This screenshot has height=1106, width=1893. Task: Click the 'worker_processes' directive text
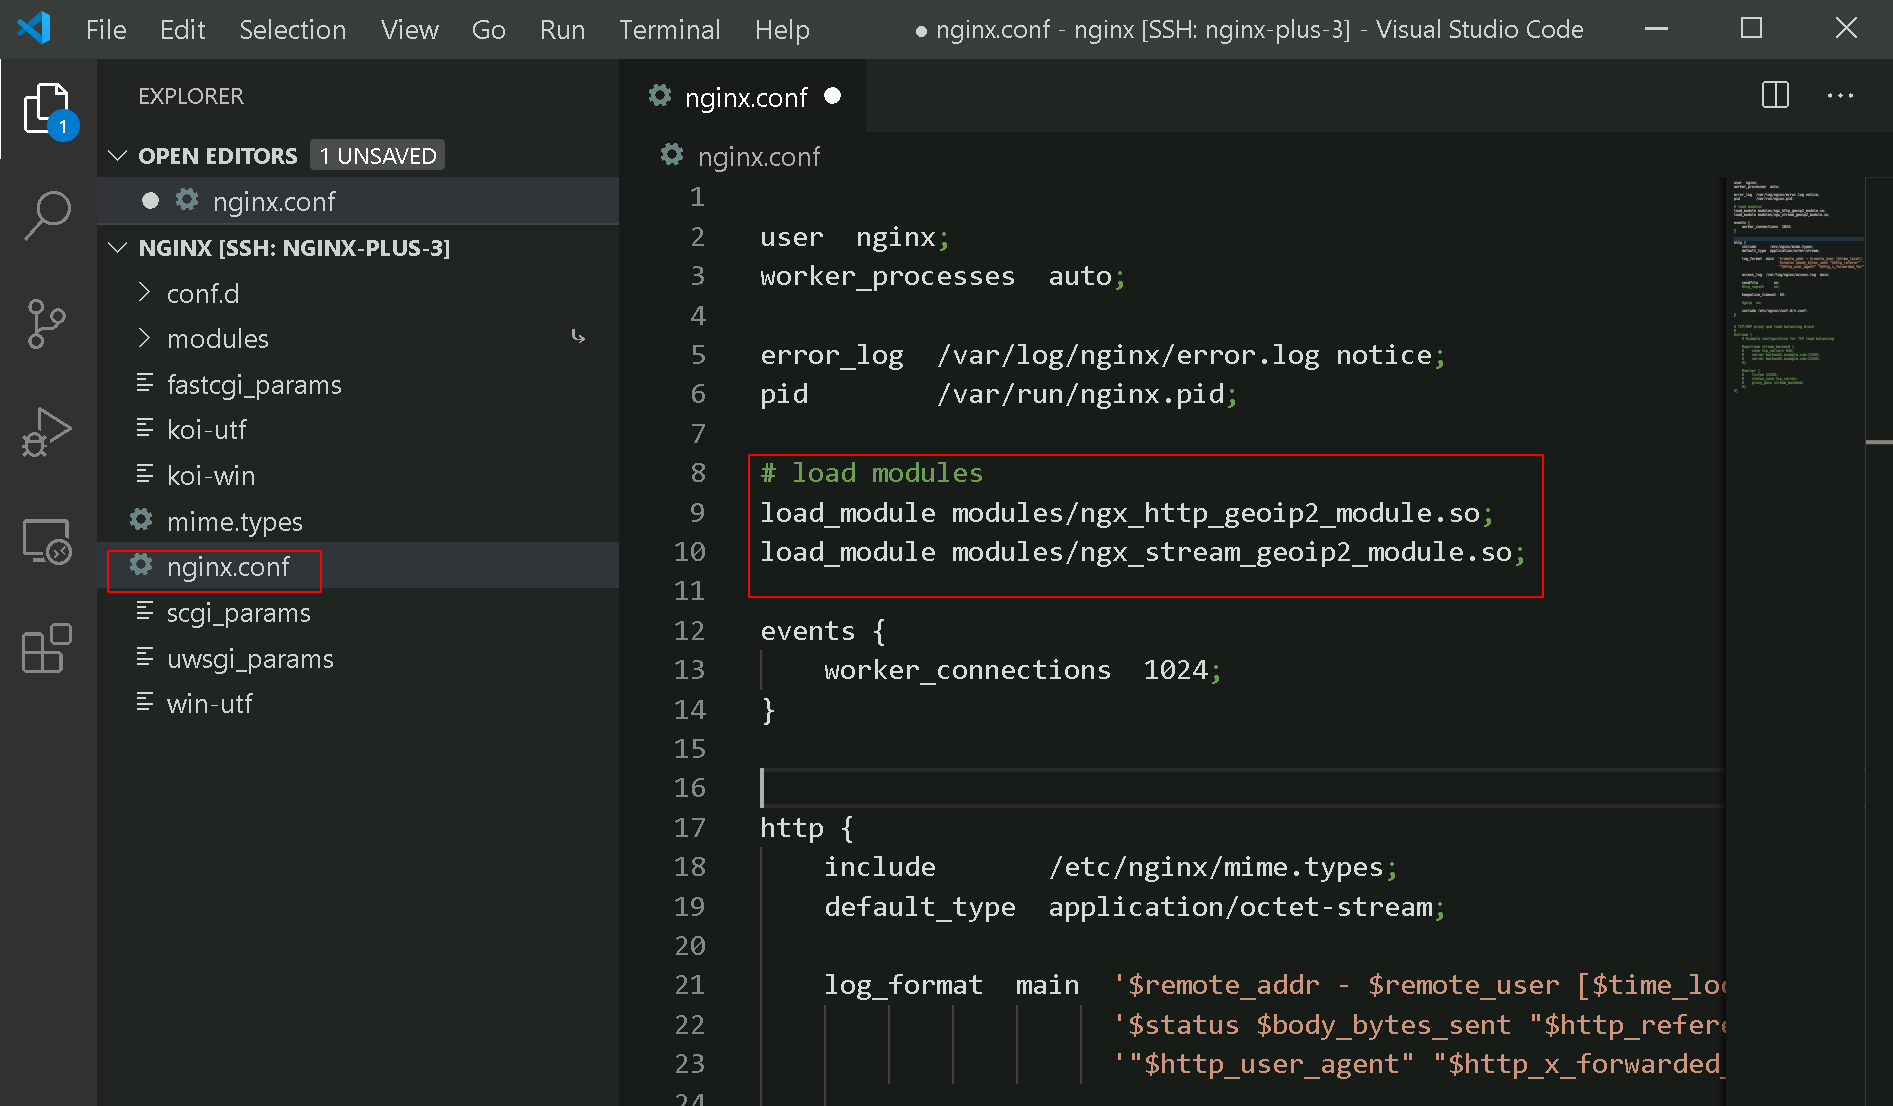[887, 276]
